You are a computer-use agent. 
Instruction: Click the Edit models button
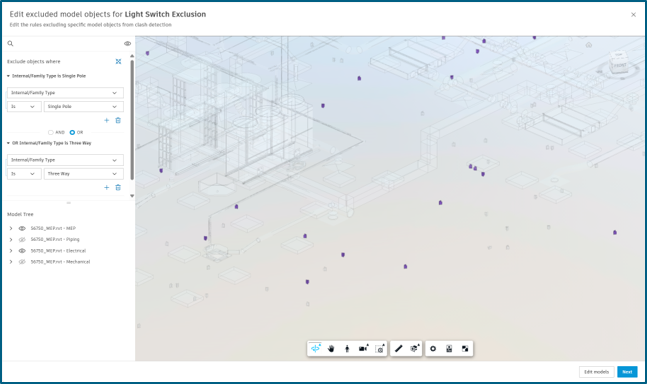tap(597, 372)
